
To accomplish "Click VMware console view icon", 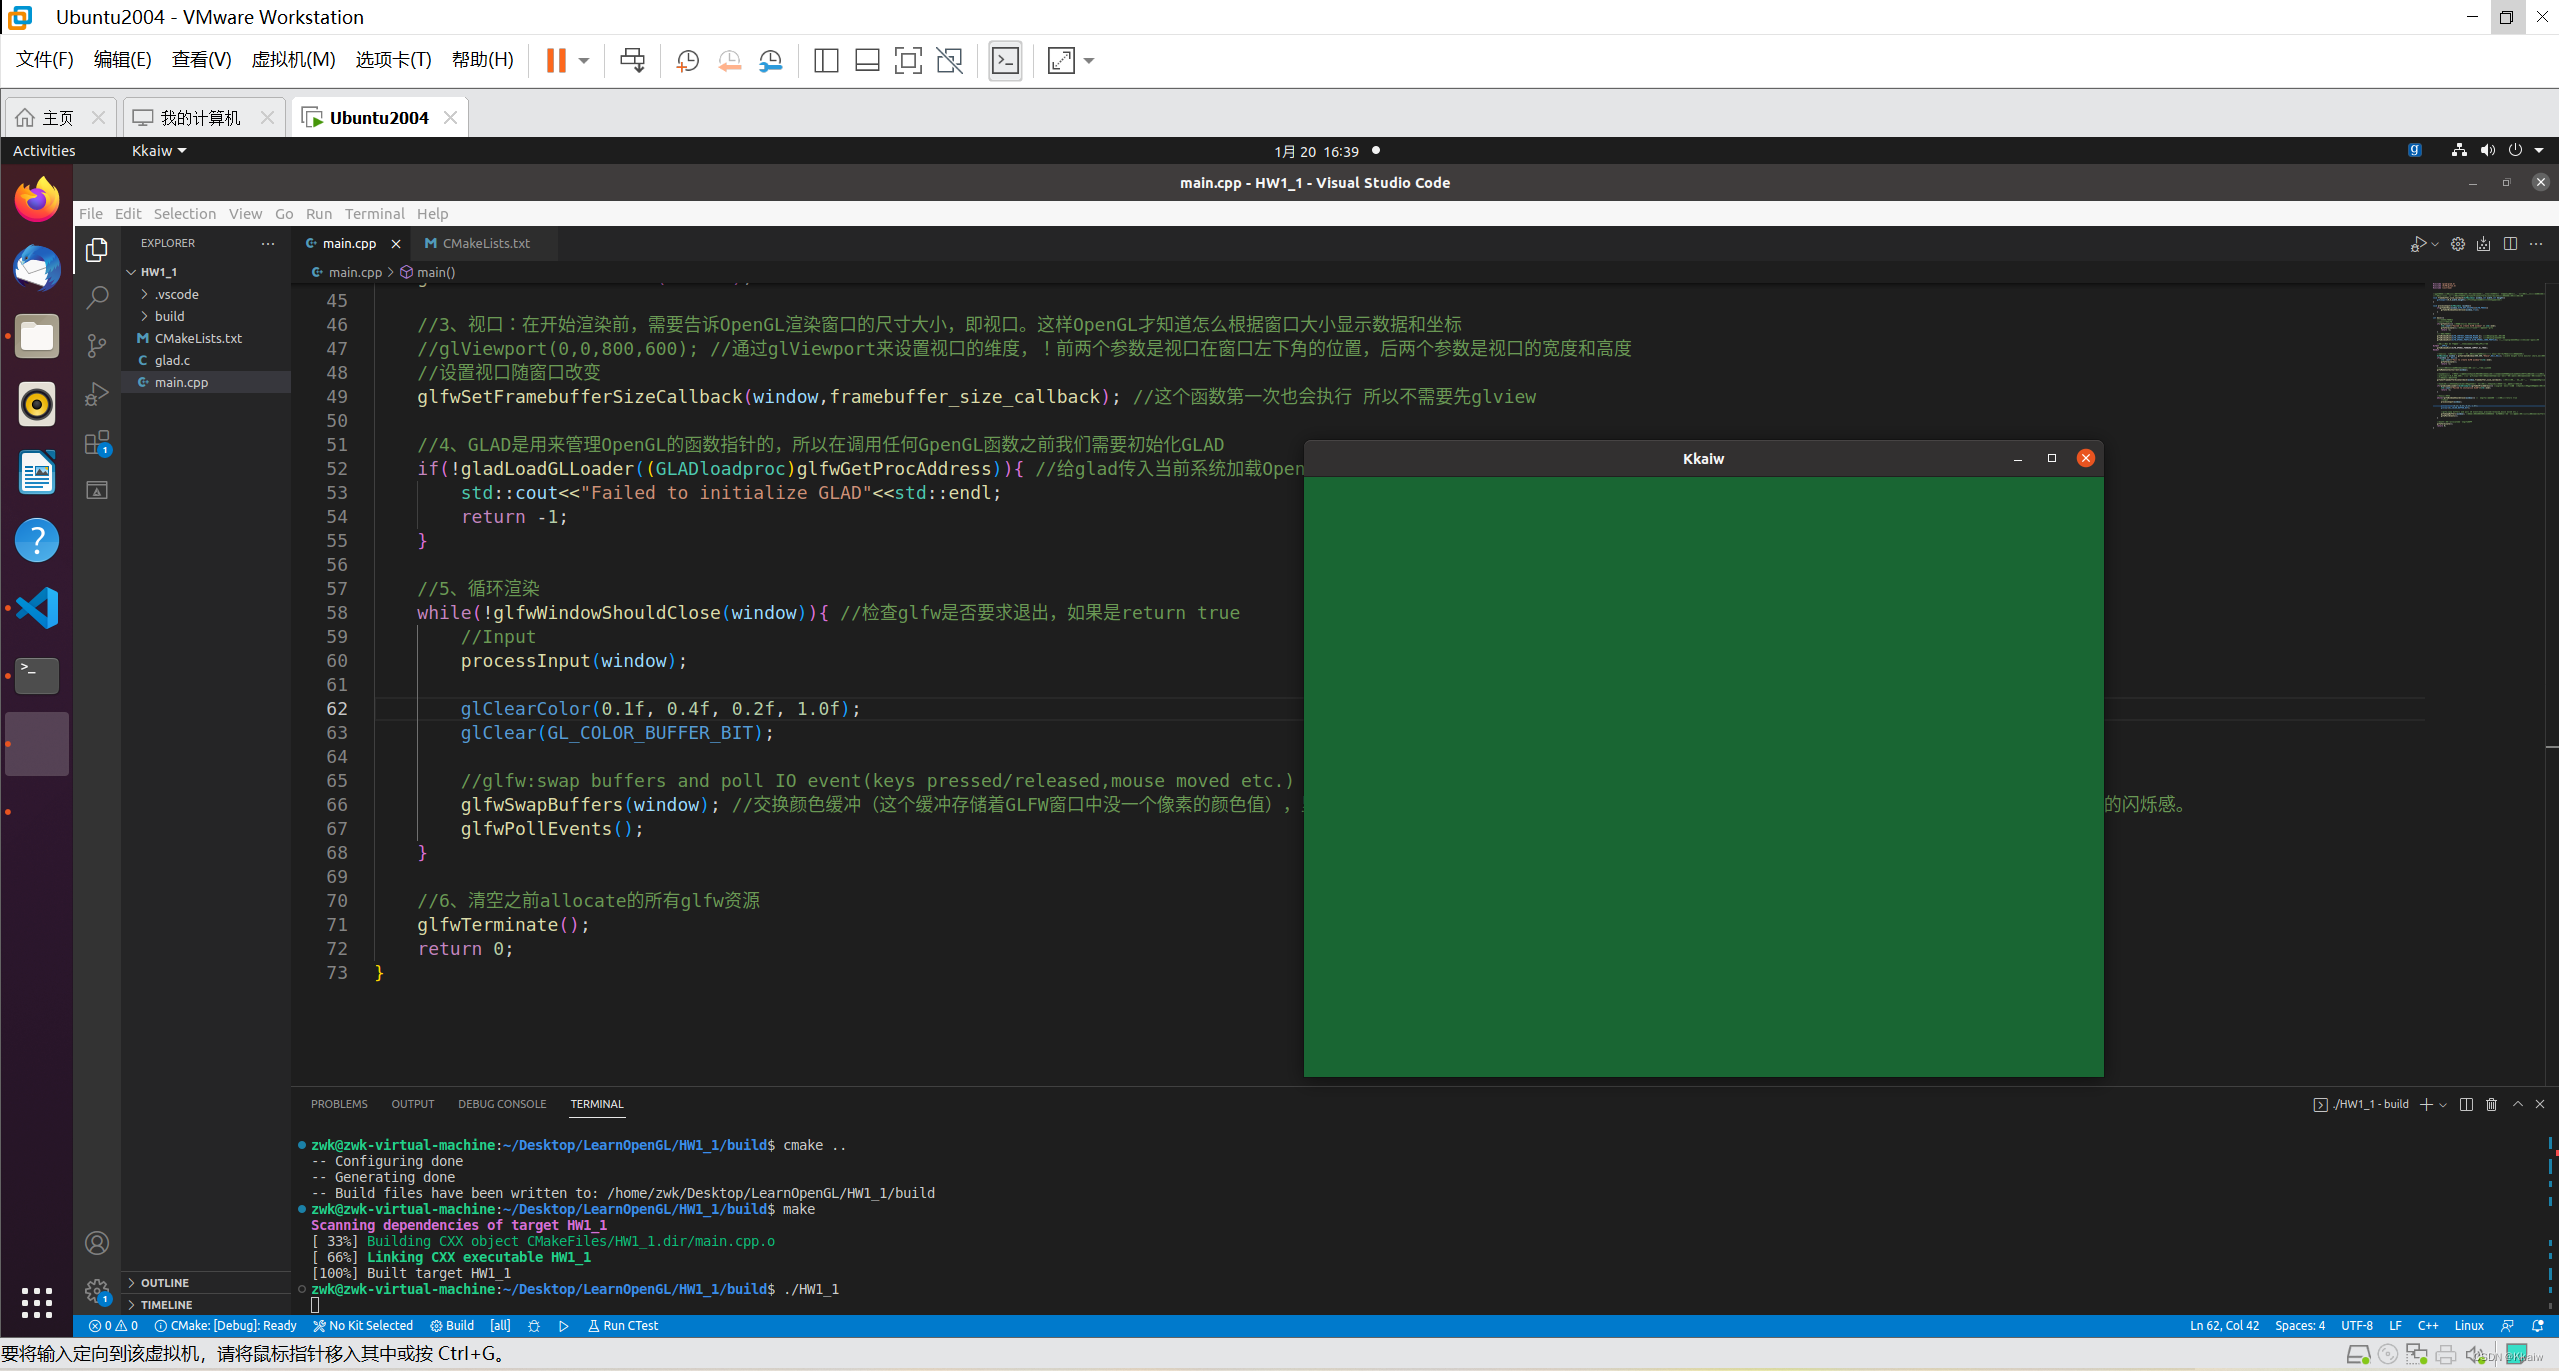I will 1005,61.
